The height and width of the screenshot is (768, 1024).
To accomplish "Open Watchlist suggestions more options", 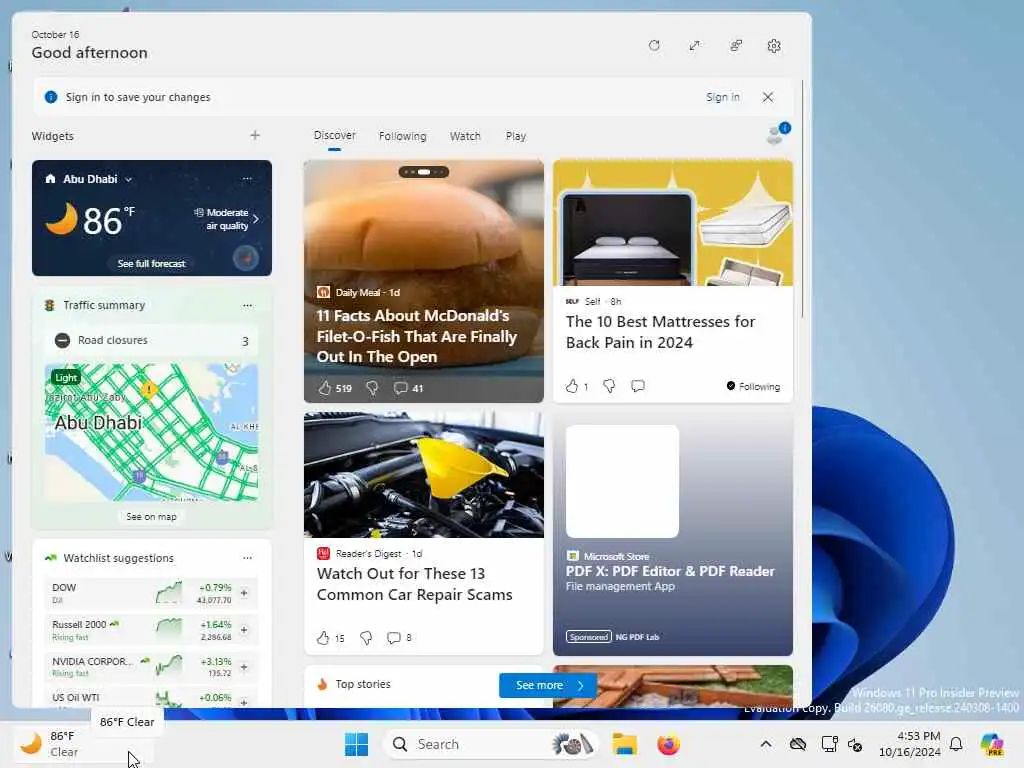I will [x=247, y=558].
